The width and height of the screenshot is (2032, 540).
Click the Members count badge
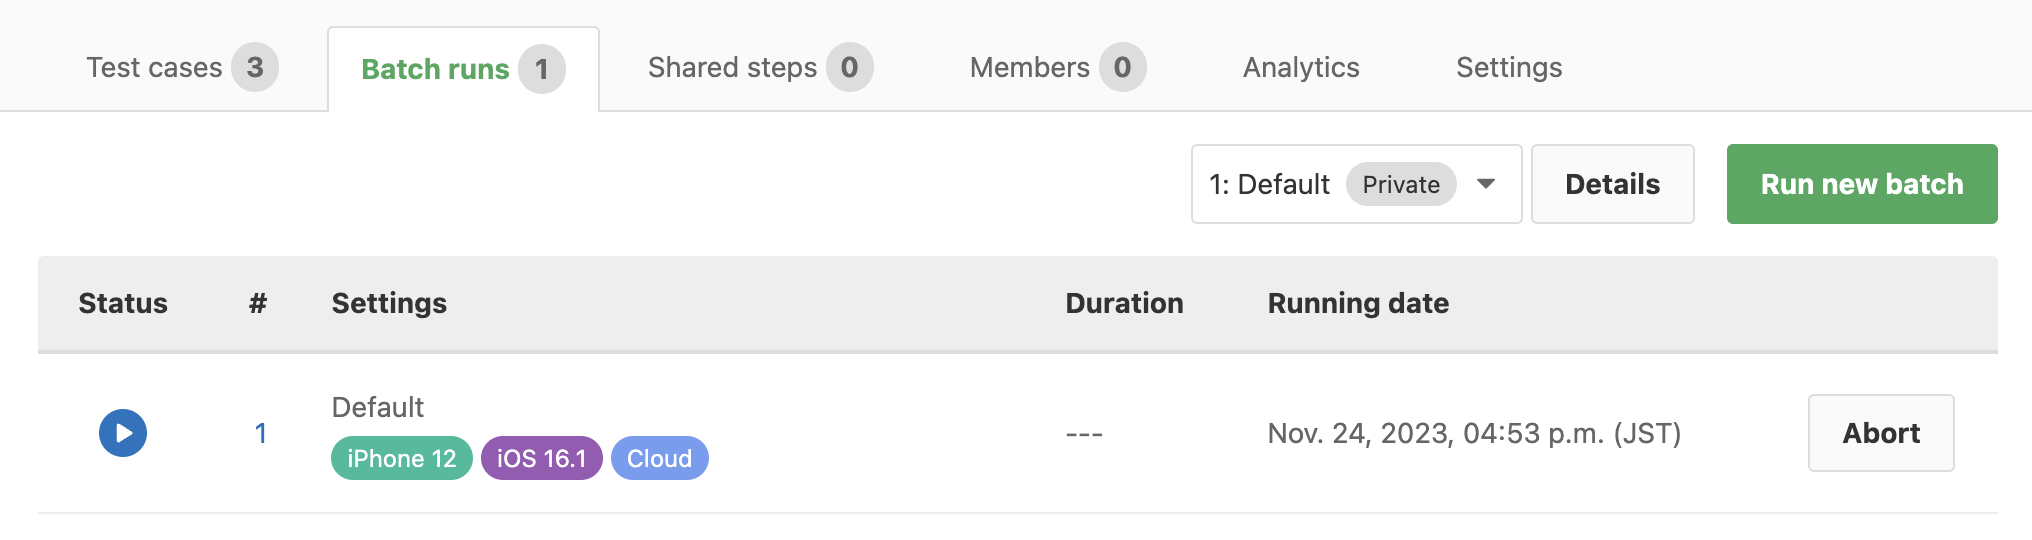point(1122,67)
